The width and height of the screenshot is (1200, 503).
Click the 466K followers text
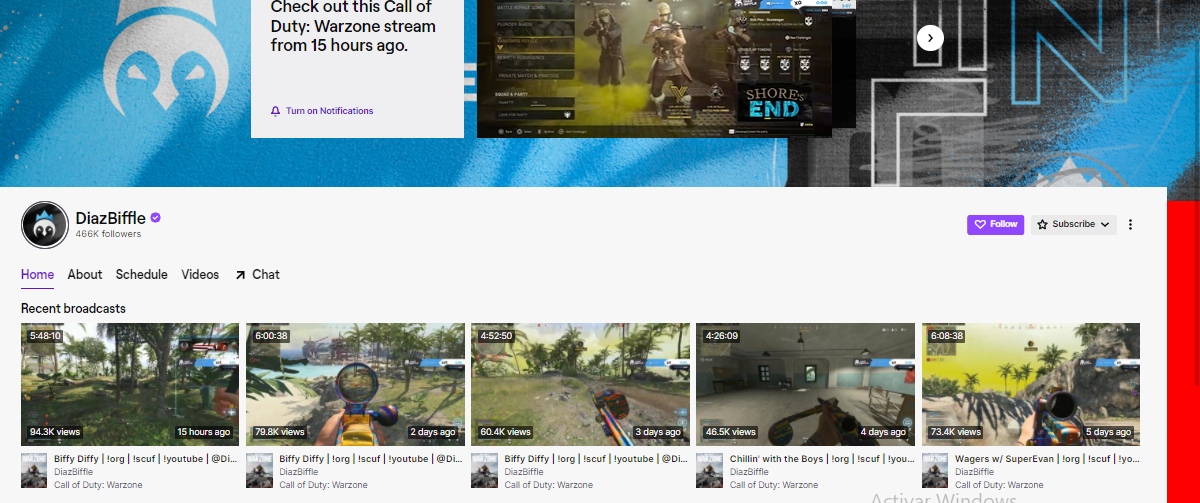[x=108, y=234]
